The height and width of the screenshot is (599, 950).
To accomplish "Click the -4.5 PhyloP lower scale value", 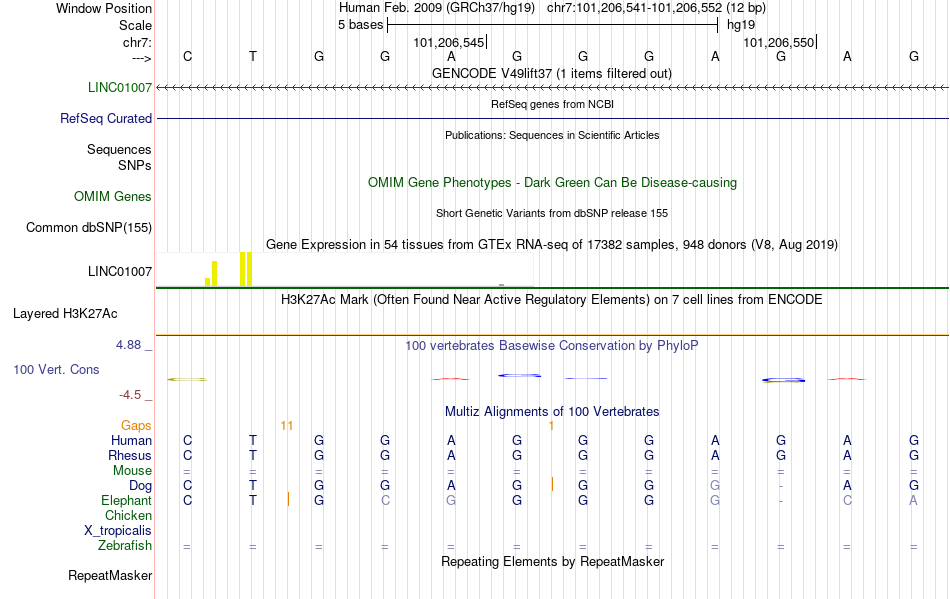I will pos(130,395).
